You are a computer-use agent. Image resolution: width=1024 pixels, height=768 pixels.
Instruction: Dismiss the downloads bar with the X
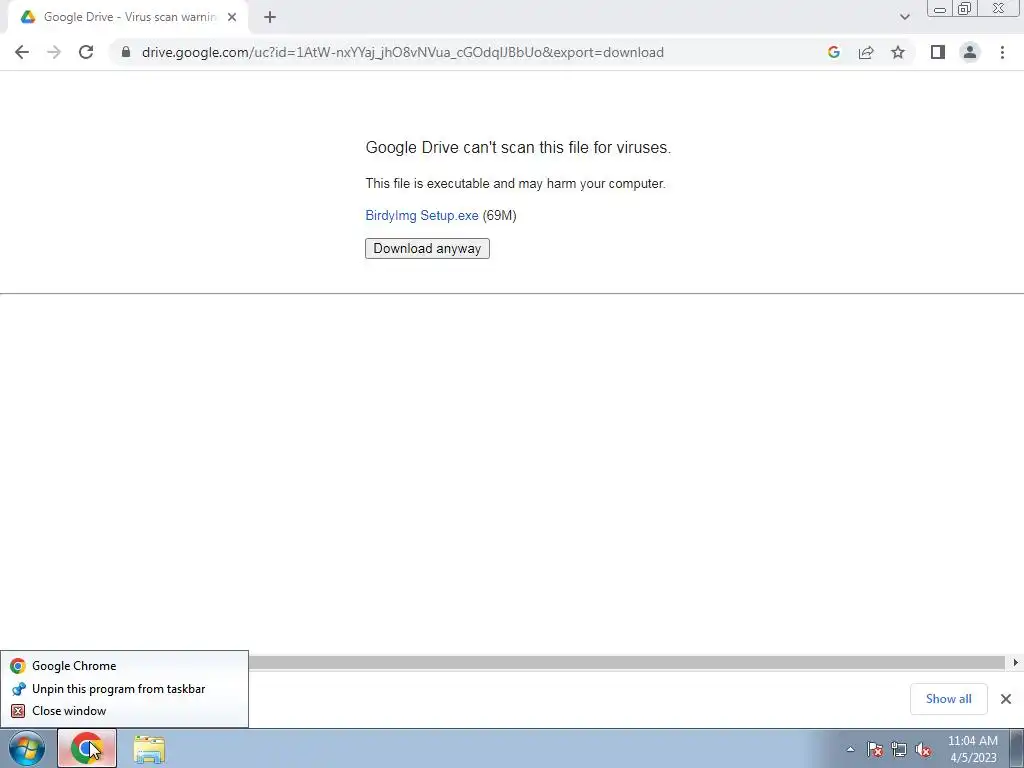1006,699
